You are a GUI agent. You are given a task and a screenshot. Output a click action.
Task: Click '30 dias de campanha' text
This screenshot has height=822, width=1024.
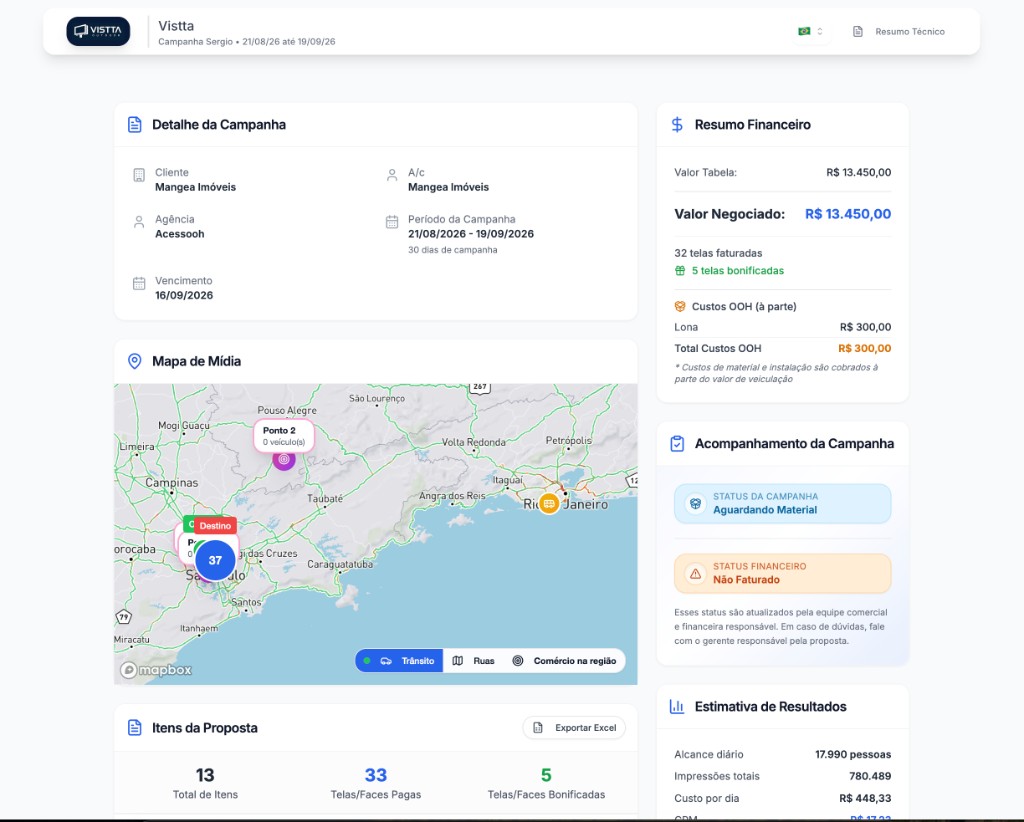click(x=453, y=250)
